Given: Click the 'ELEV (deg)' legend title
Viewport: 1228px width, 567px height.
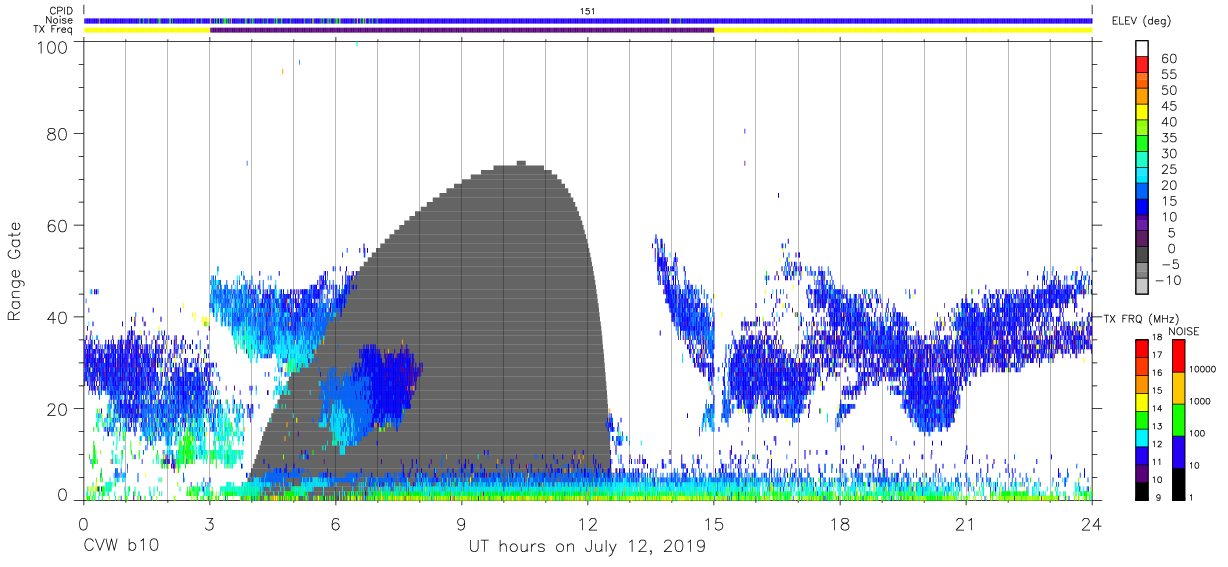Looking at the screenshot, I should coord(1142,21).
